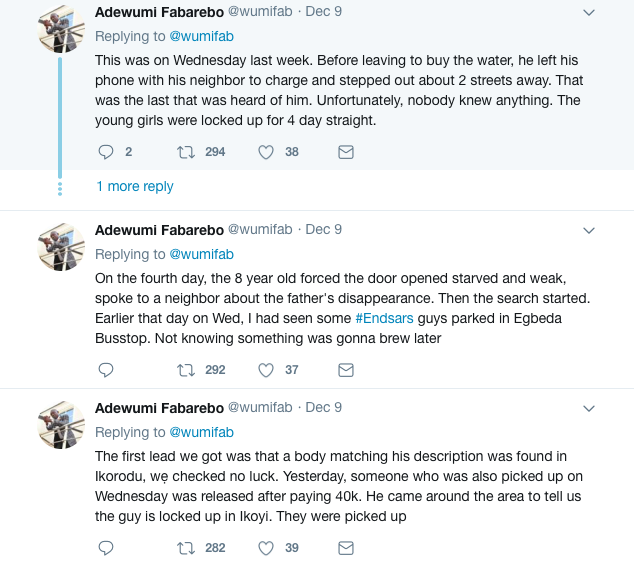Like the tweet with 37 likes

tap(266, 370)
